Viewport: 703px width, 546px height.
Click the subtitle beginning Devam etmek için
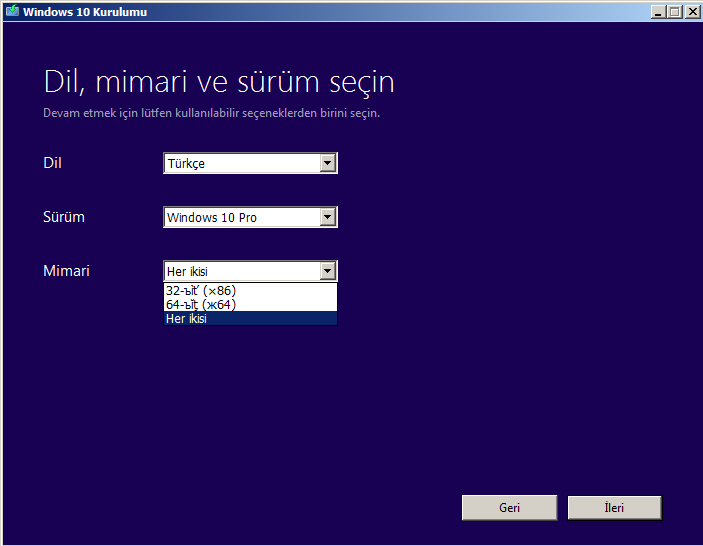[212, 113]
